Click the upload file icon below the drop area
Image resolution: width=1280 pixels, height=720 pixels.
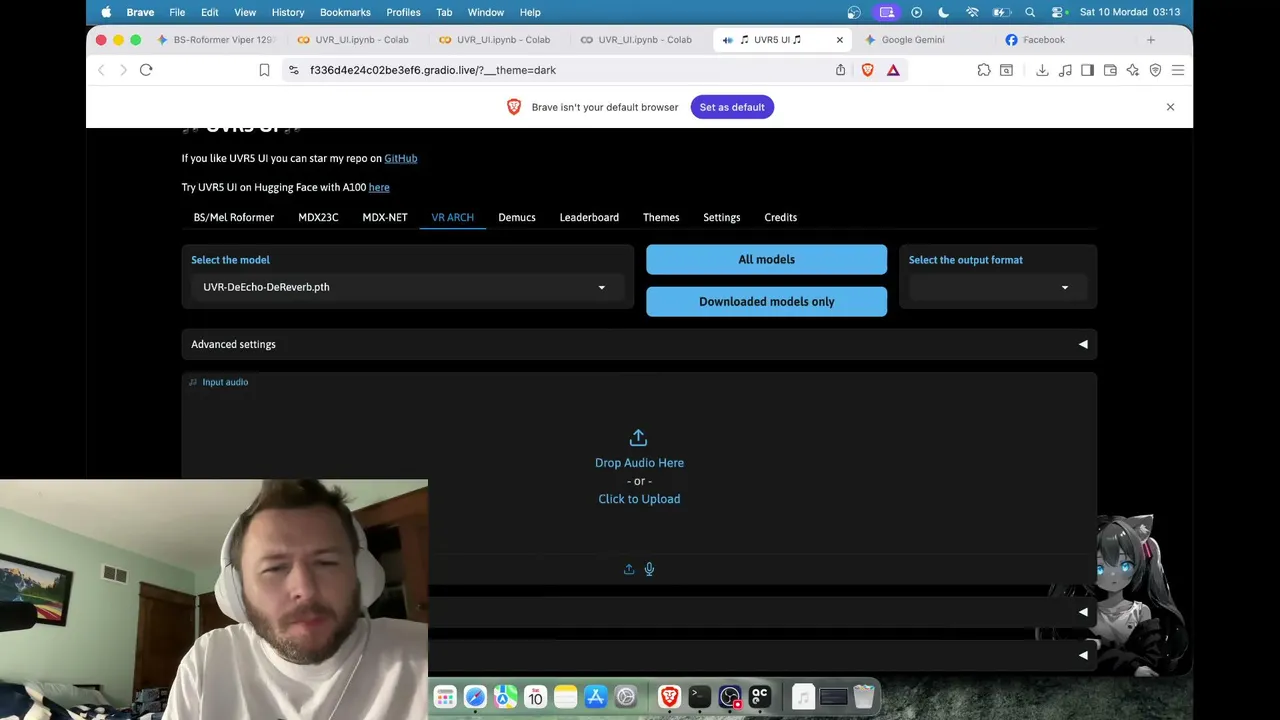[629, 569]
